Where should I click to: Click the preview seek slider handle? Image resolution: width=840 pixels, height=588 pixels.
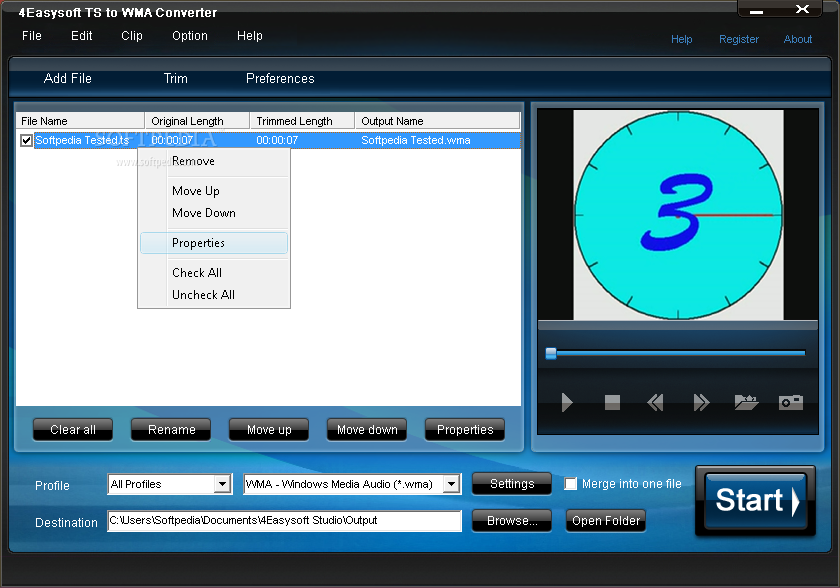551,353
